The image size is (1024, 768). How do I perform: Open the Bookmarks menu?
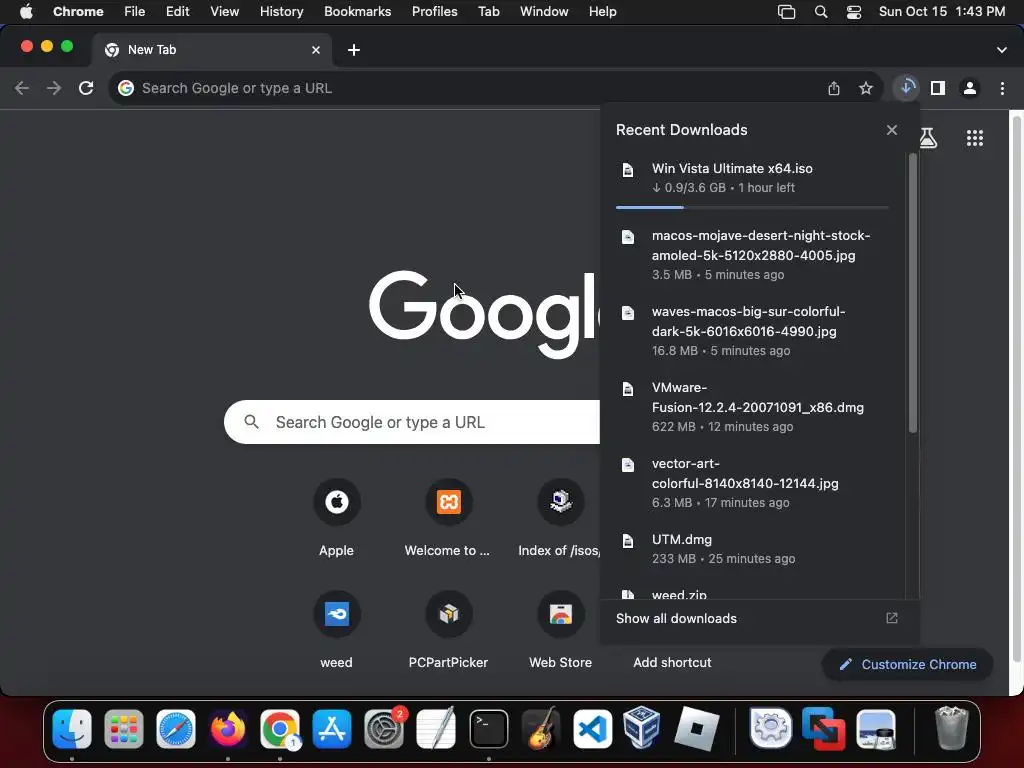click(x=358, y=12)
